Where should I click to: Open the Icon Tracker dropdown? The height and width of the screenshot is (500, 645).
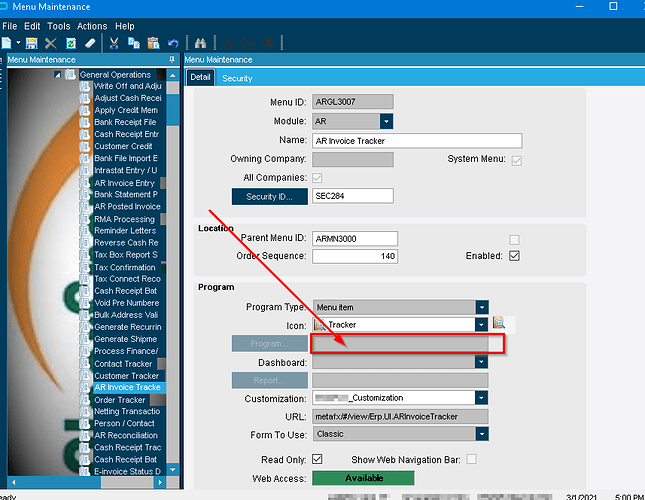tap(481, 325)
